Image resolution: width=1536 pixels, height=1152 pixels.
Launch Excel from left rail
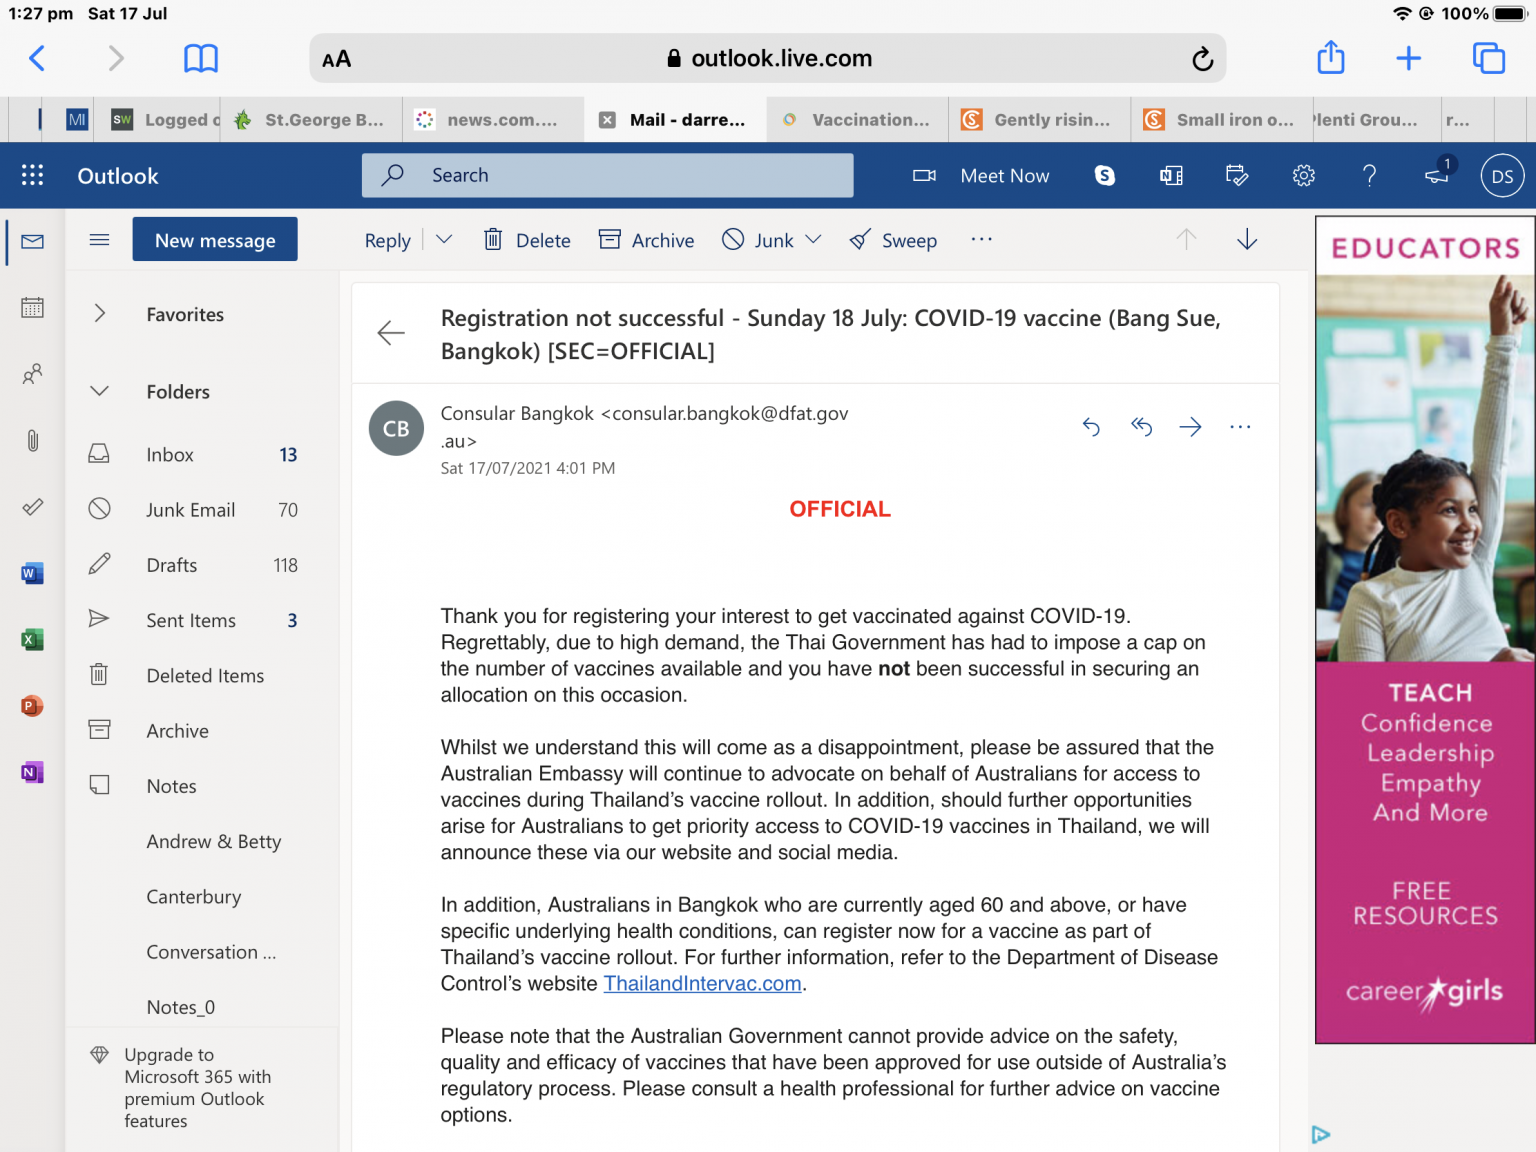[32, 640]
